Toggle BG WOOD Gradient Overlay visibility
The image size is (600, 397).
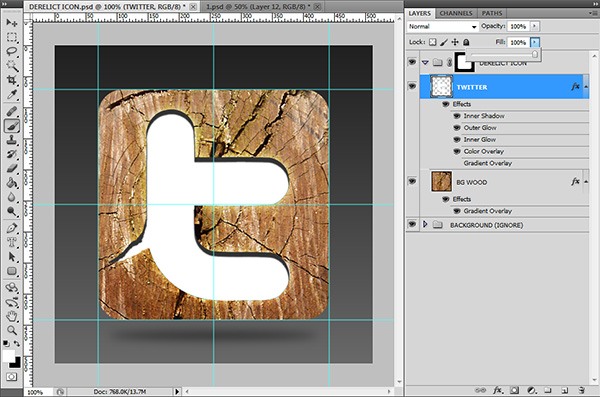pos(457,211)
